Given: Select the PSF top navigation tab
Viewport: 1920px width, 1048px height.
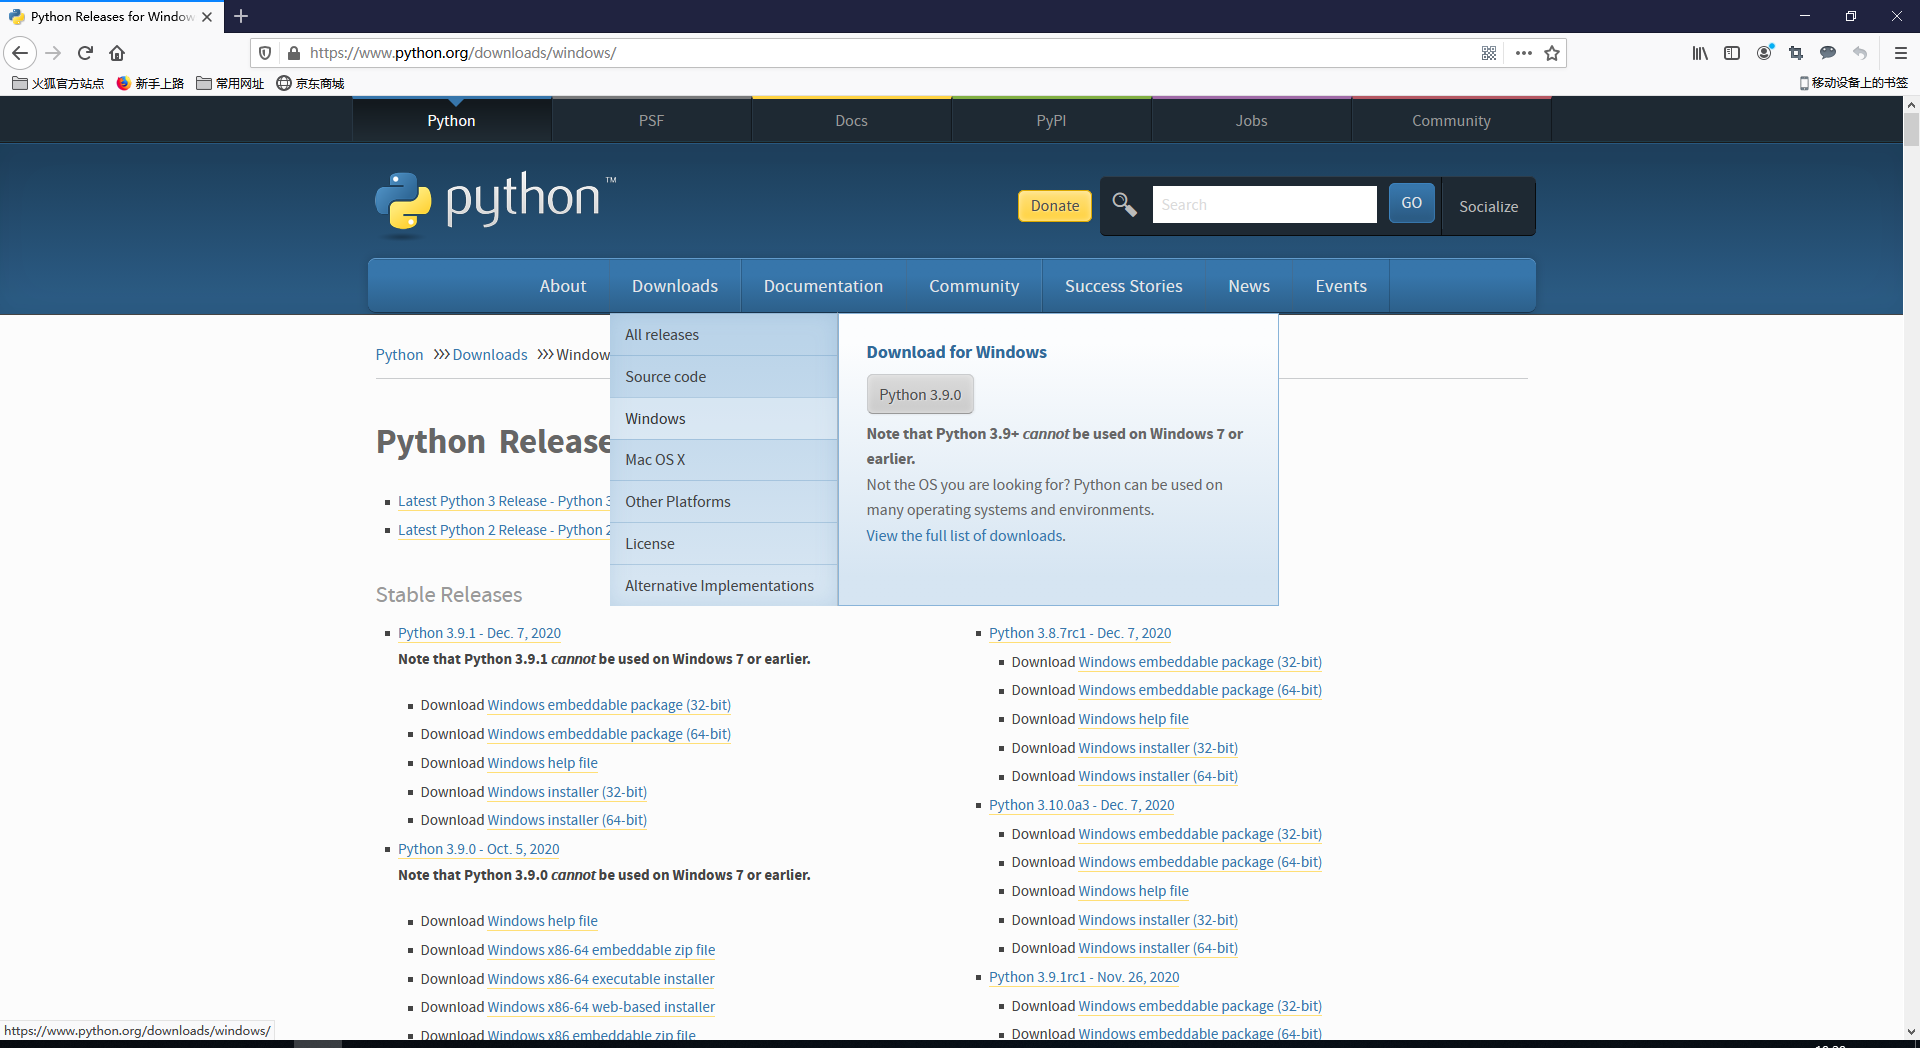Looking at the screenshot, I should [x=651, y=120].
